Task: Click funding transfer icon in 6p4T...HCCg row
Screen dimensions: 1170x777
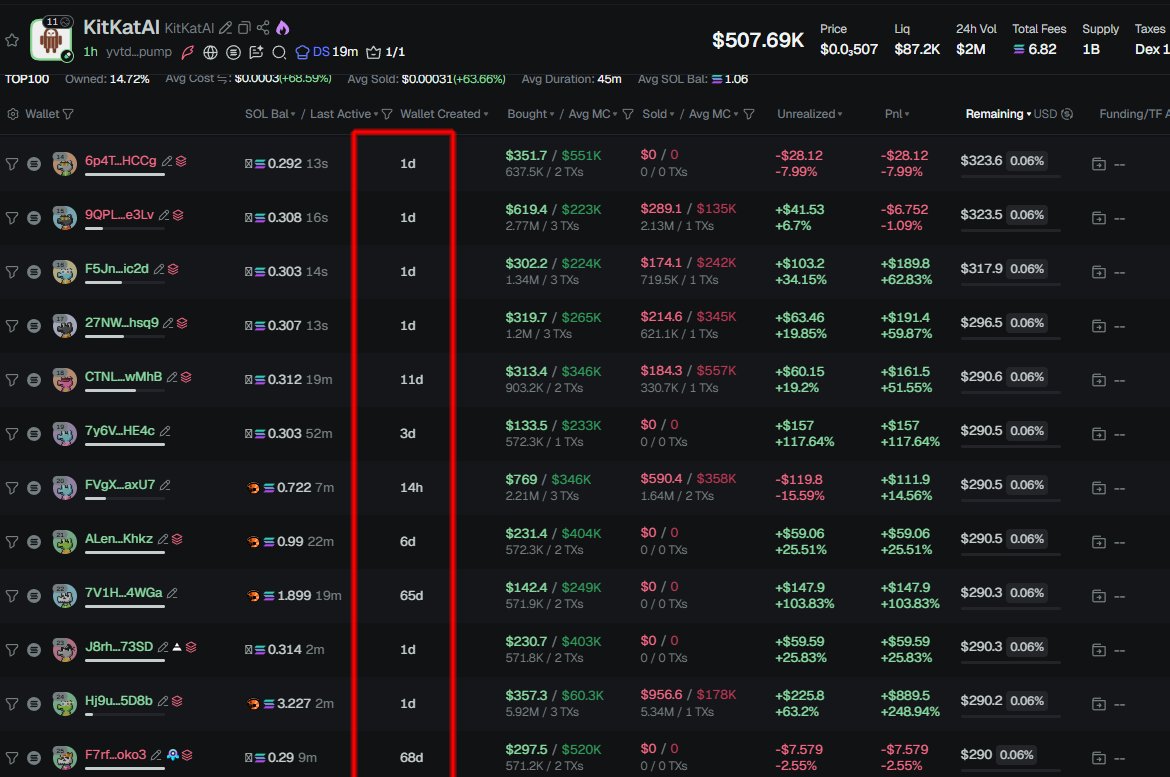Action: click(1098, 163)
